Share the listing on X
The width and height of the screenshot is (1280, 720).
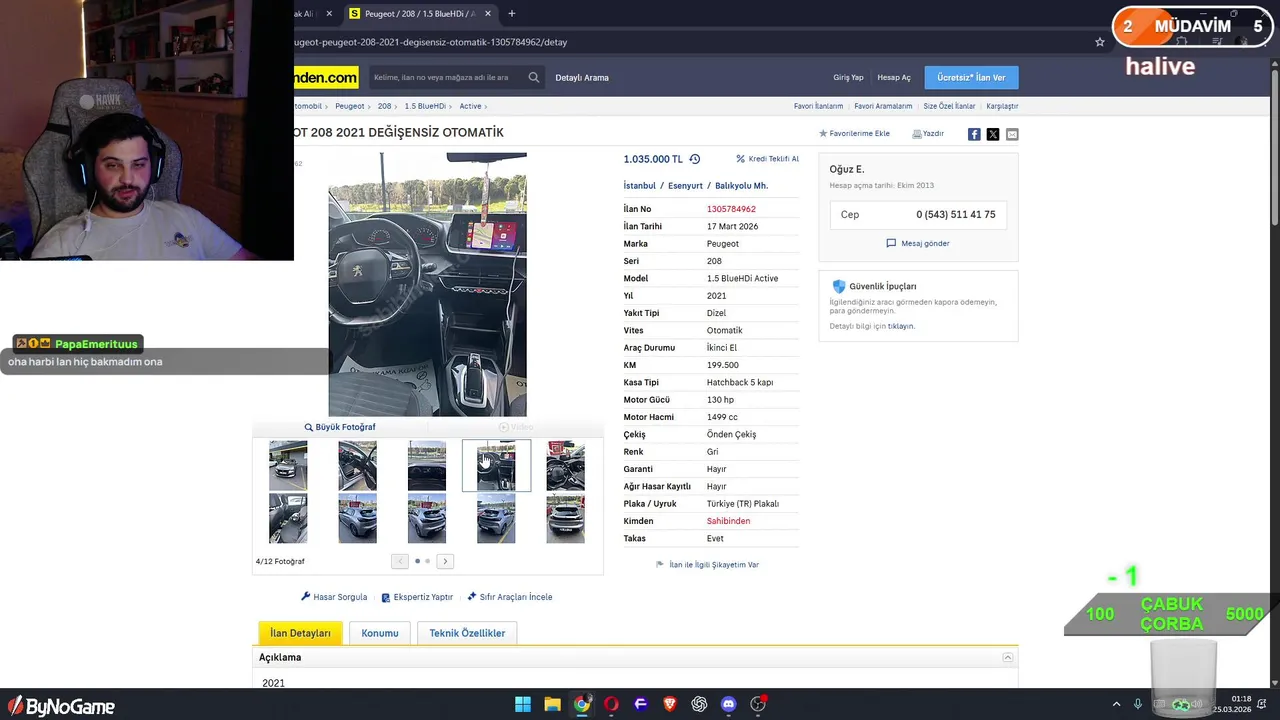click(x=993, y=134)
